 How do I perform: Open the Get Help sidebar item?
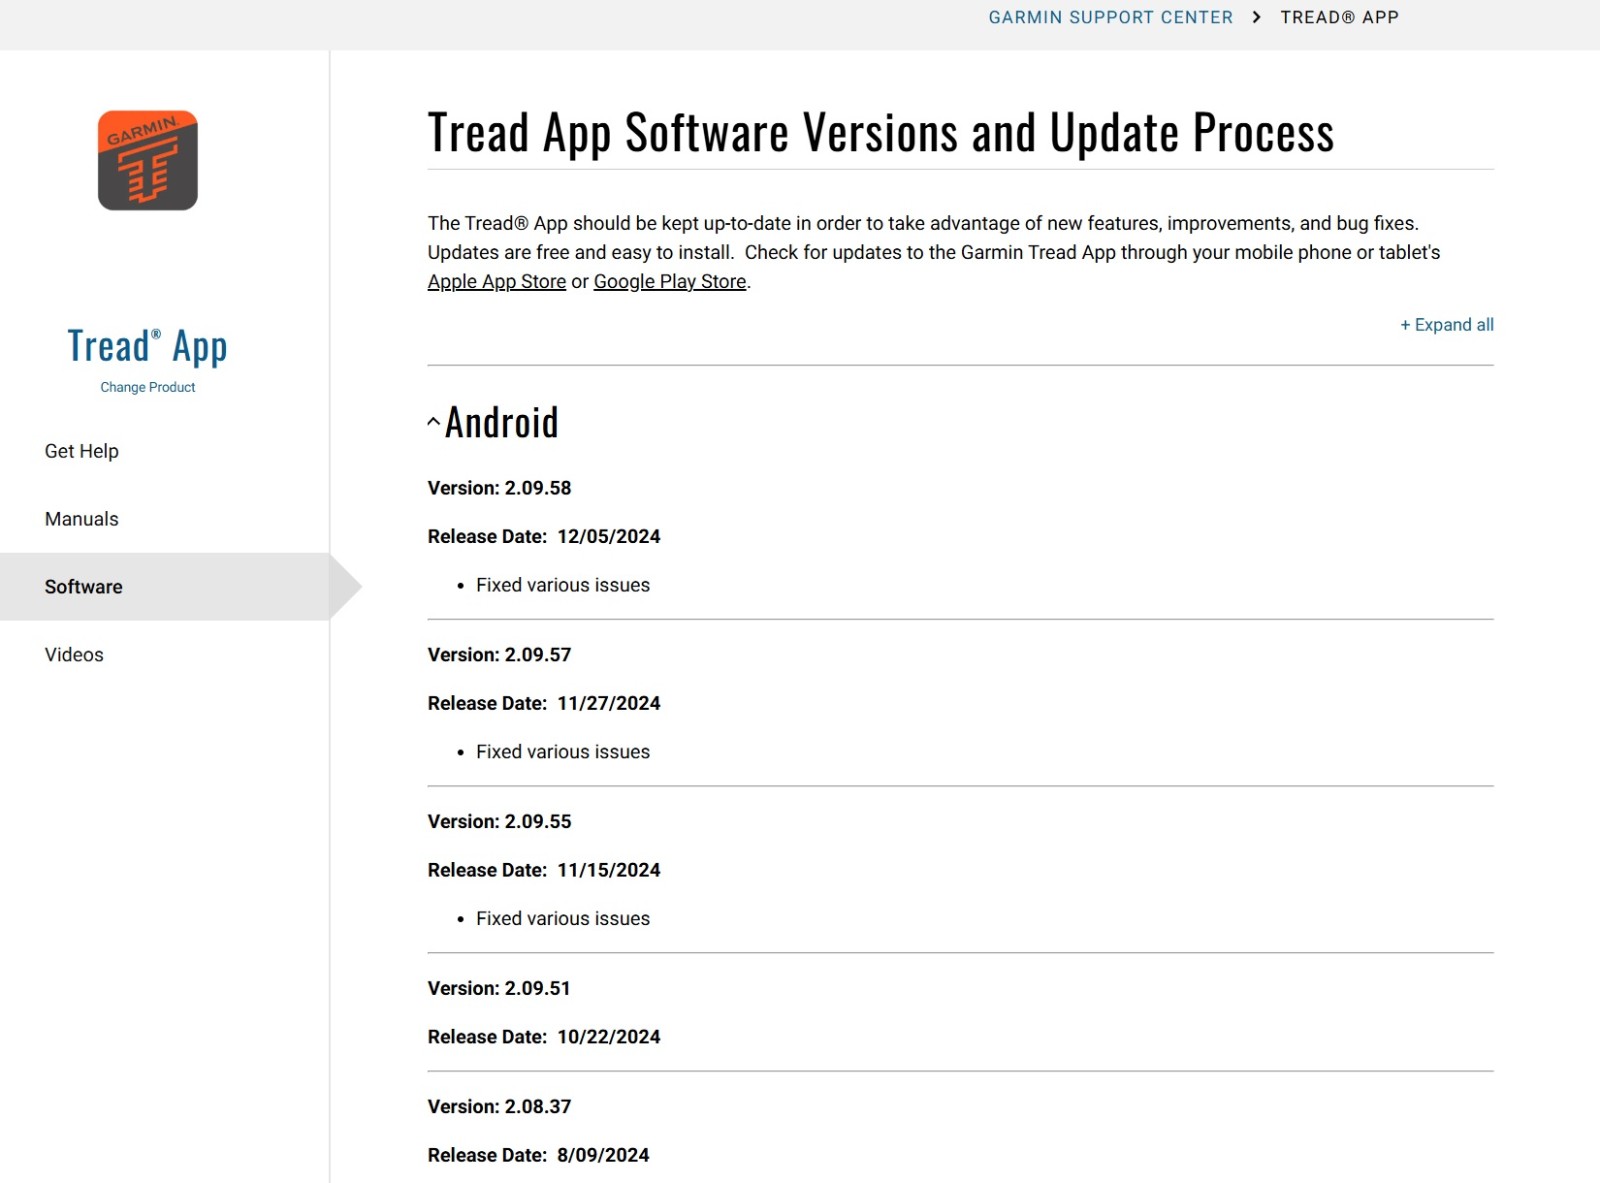point(82,451)
